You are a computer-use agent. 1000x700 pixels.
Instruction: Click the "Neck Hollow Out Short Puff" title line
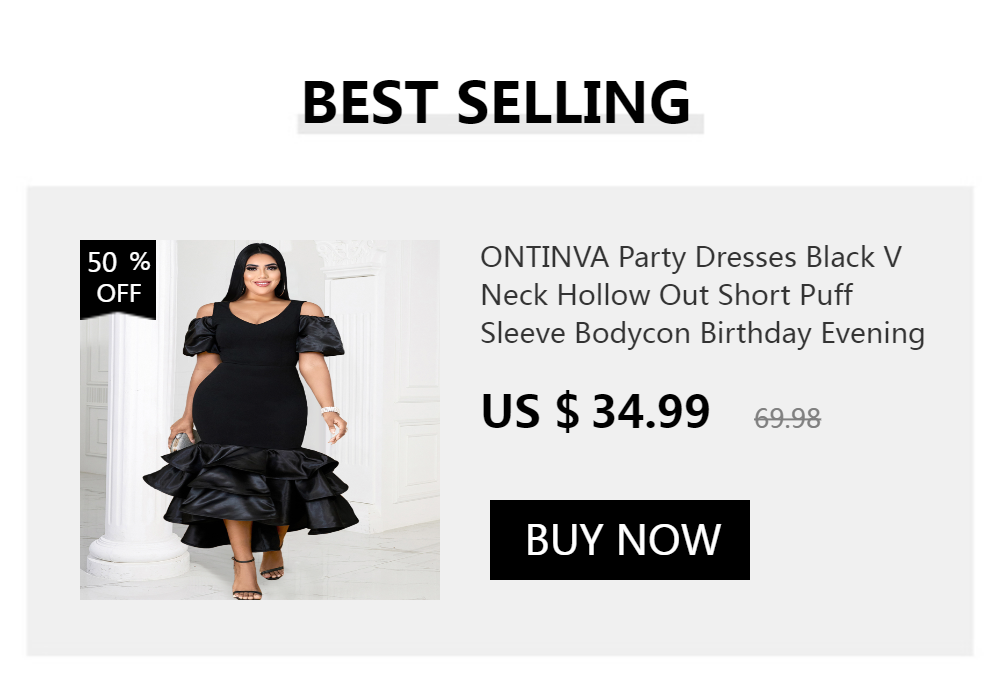[666, 296]
